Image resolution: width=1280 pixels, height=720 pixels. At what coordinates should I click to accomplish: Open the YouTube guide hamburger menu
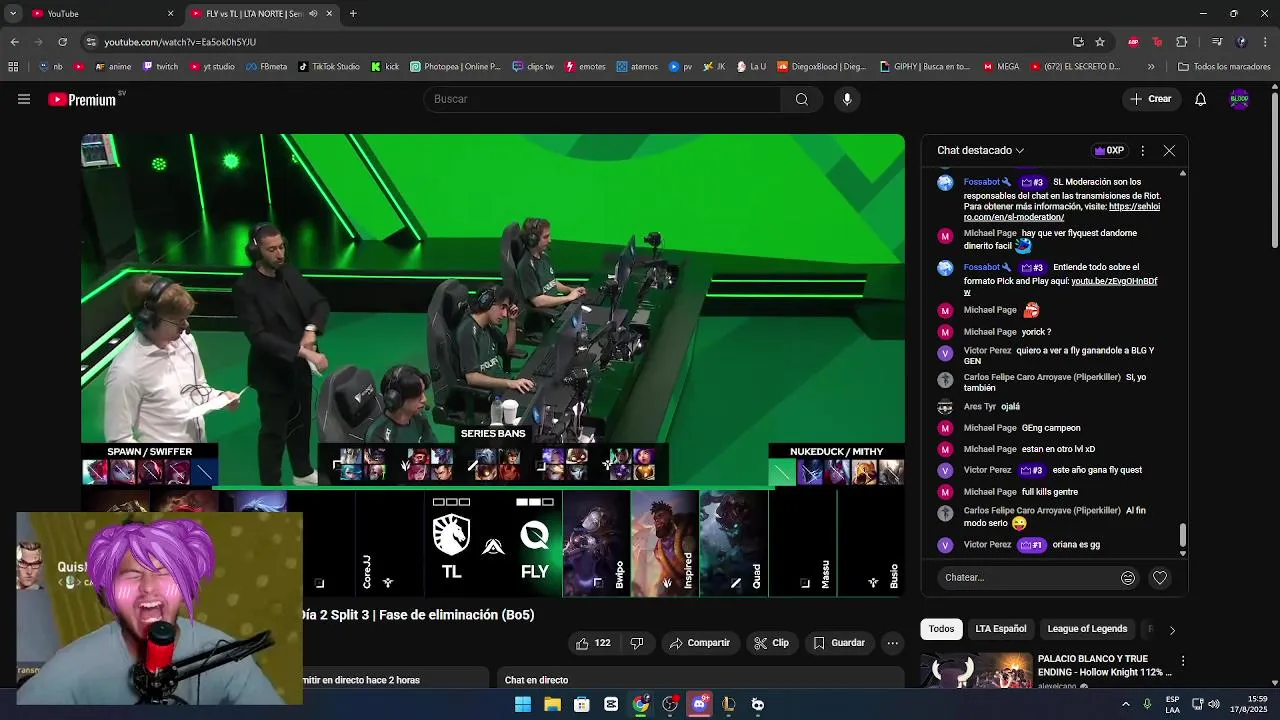click(x=24, y=99)
